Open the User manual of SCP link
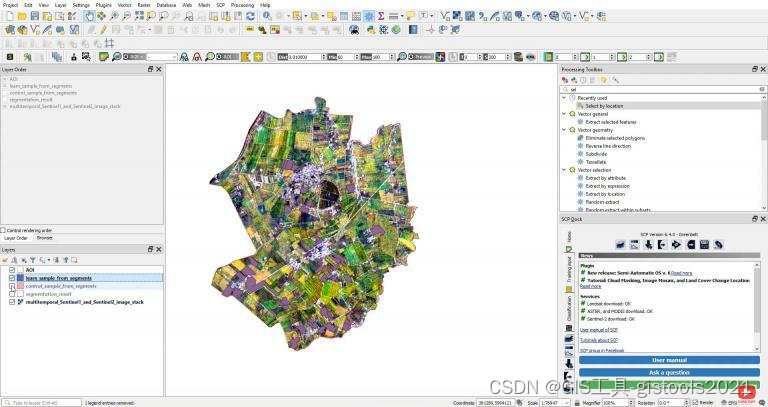768x407 pixels. click(x=599, y=330)
